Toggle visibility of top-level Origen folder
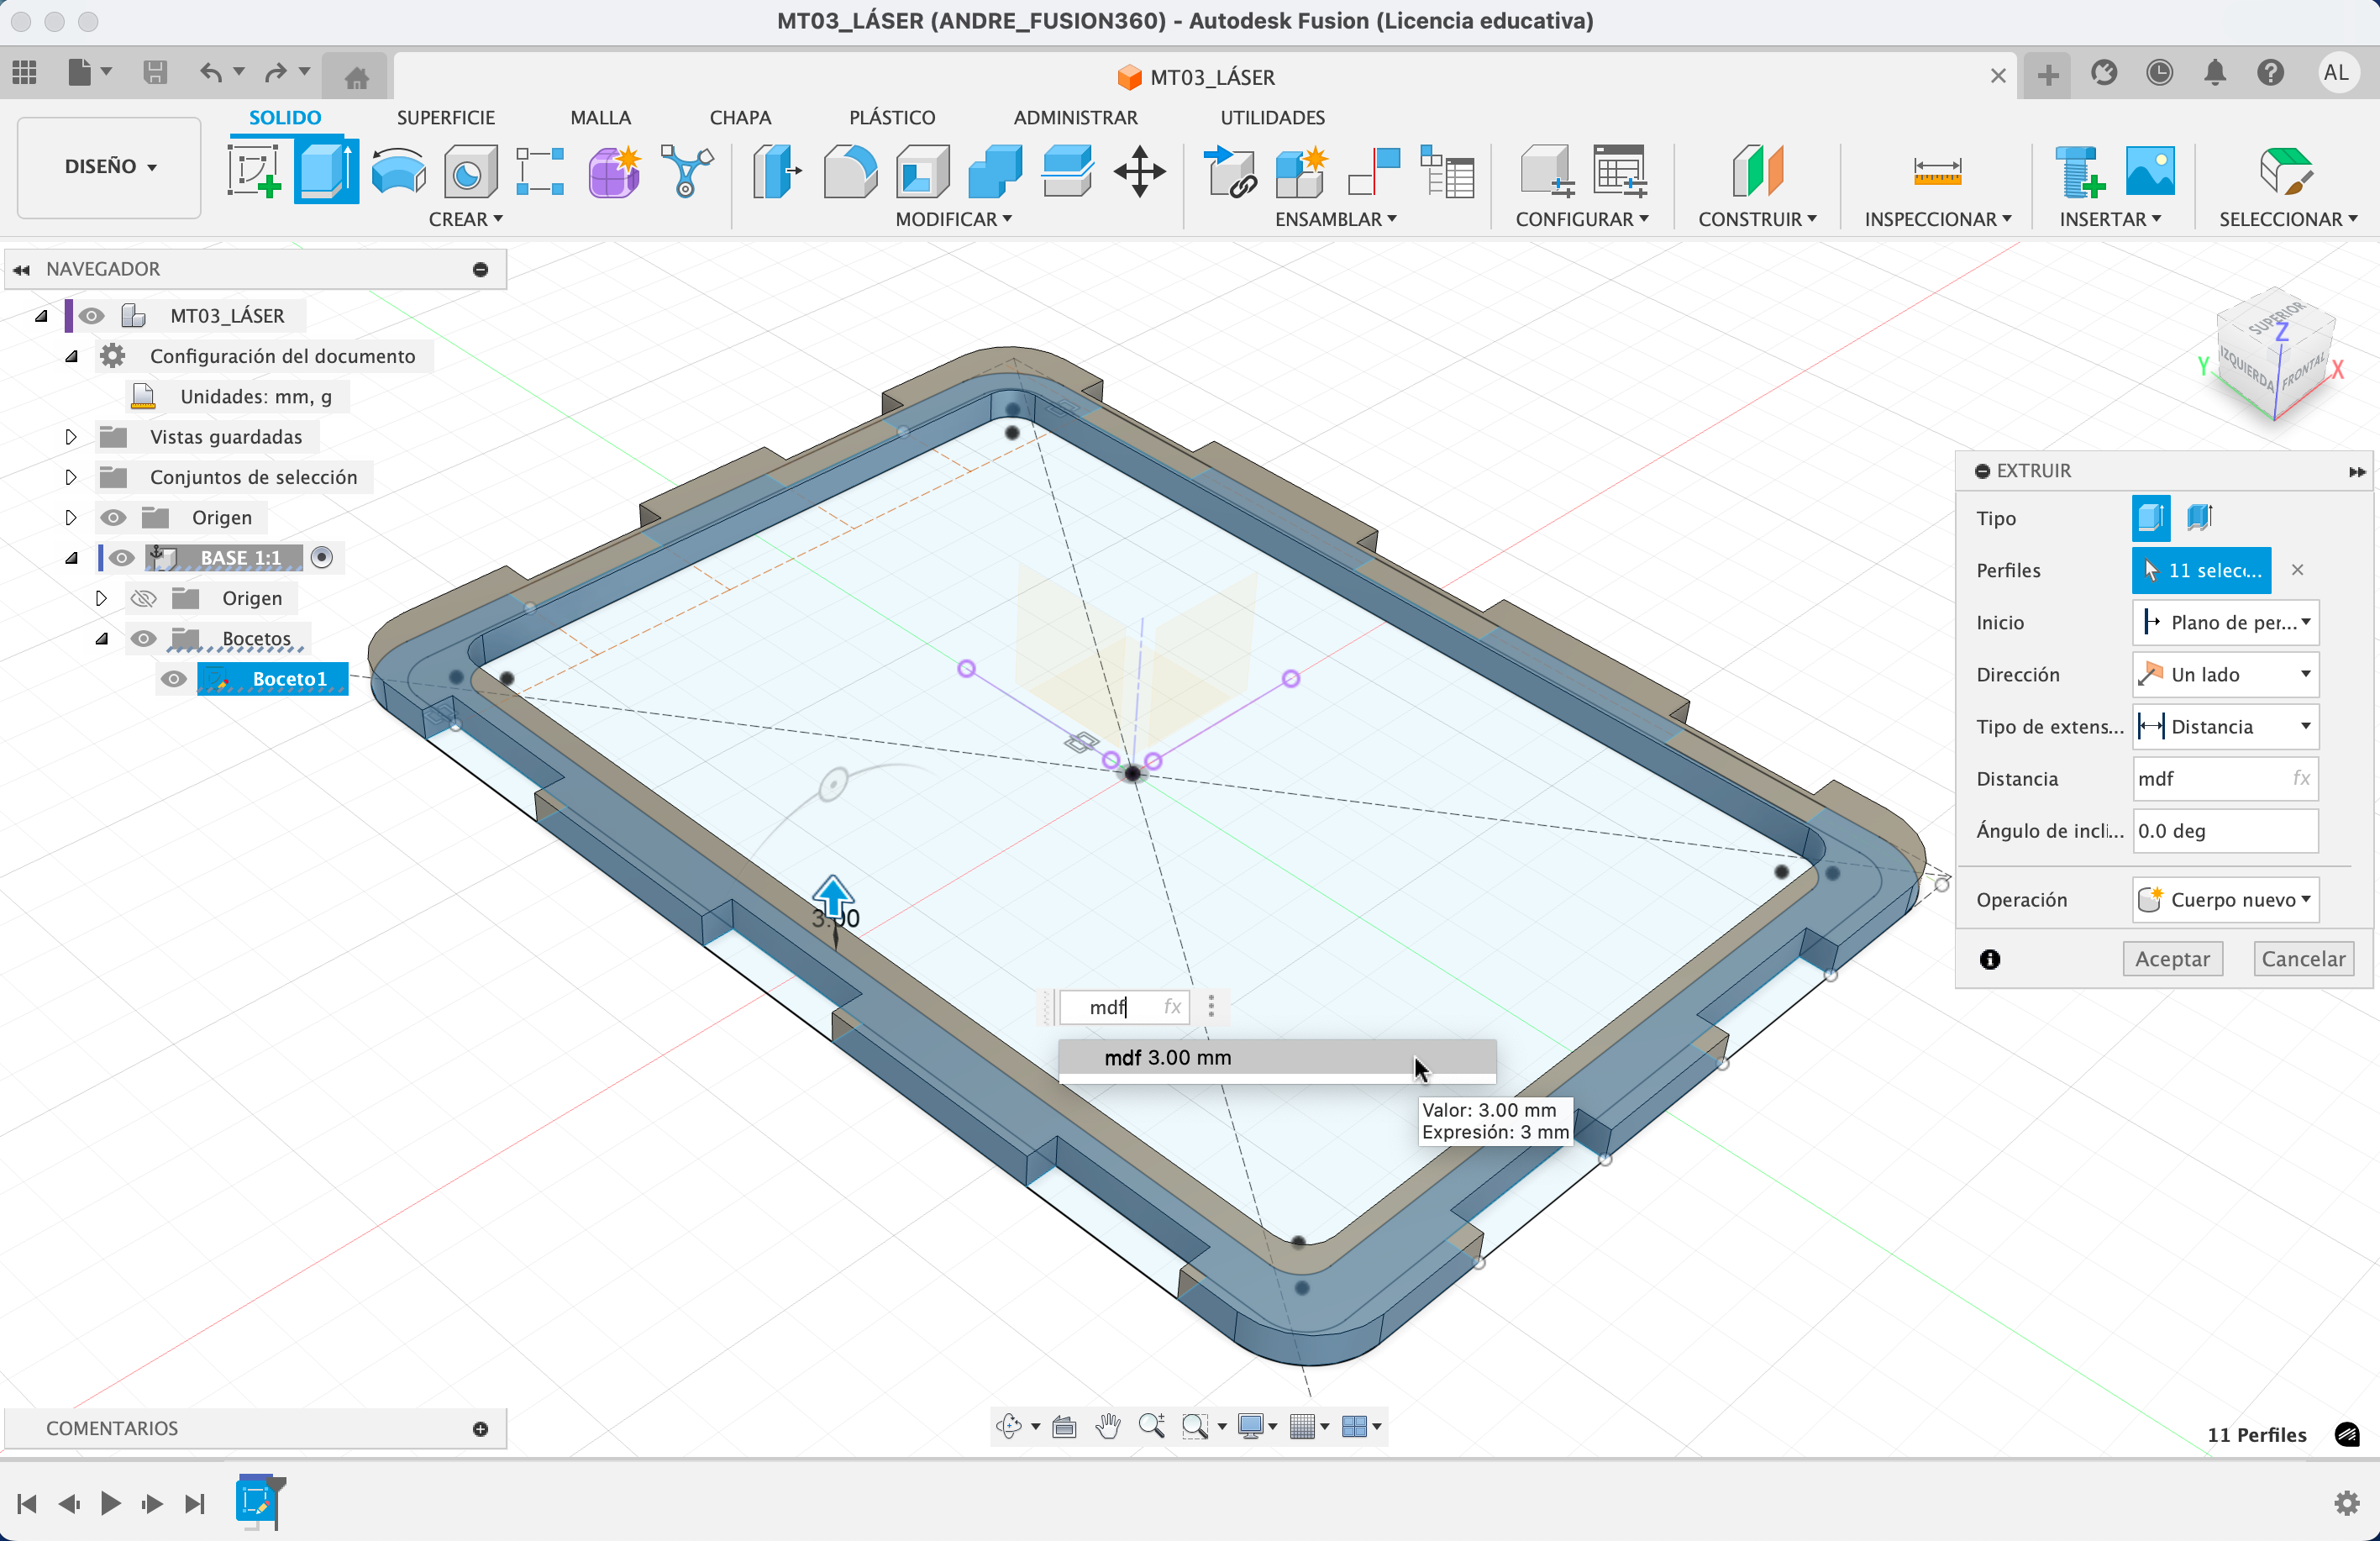Viewport: 2380px width, 1541px height. [x=114, y=518]
